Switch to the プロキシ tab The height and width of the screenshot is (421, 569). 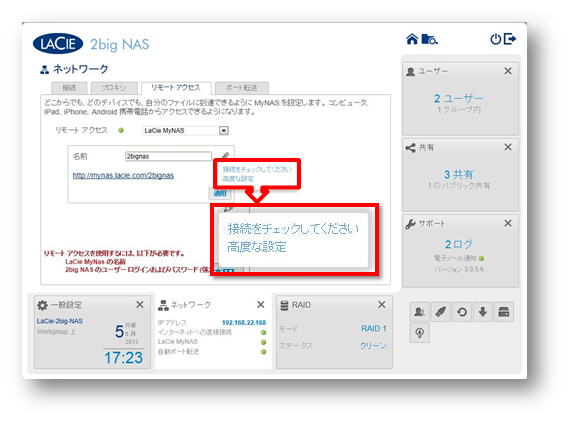tap(114, 88)
